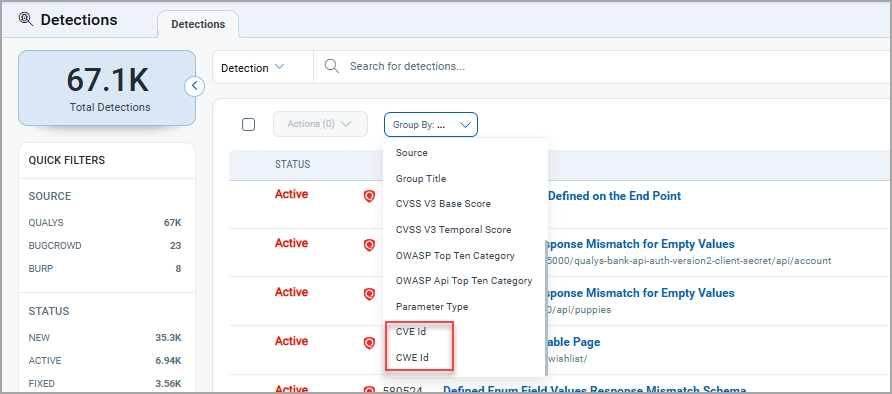
Task: Select CVE Id grouping option
Action: 411,331
